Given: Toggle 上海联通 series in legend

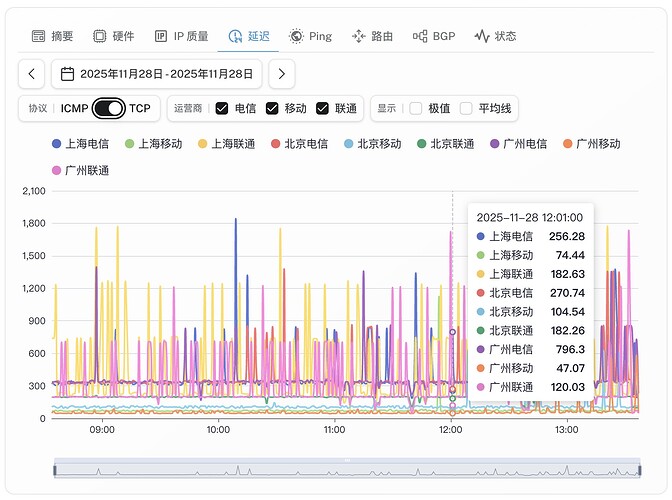Looking at the screenshot, I should [x=226, y=144].
